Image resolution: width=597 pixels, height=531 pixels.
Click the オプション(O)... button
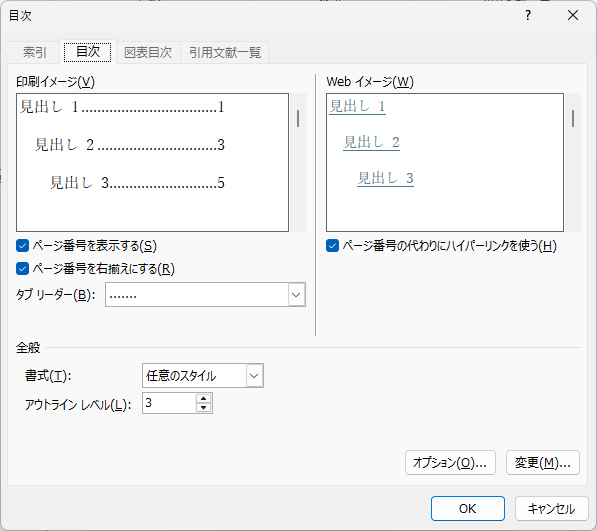pyautogui.click(x=450, y=462)
